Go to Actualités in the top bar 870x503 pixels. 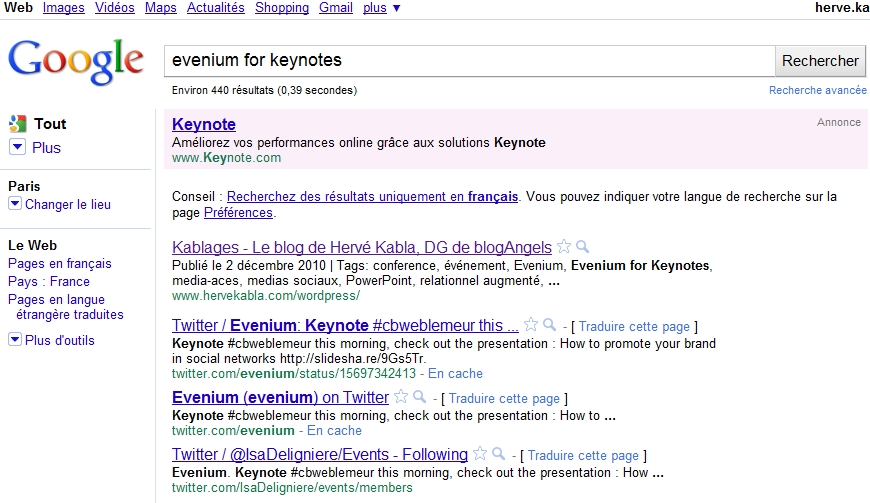(216, 8)
